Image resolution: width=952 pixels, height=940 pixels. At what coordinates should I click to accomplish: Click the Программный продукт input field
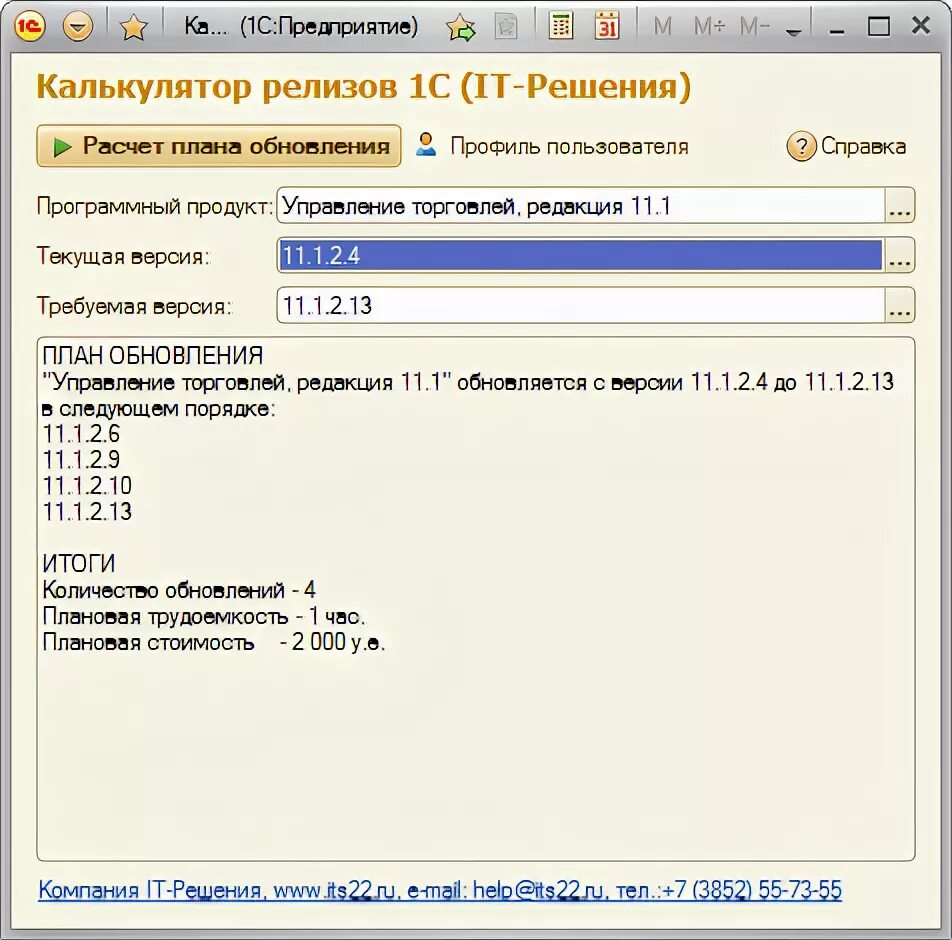click(580, 206)
